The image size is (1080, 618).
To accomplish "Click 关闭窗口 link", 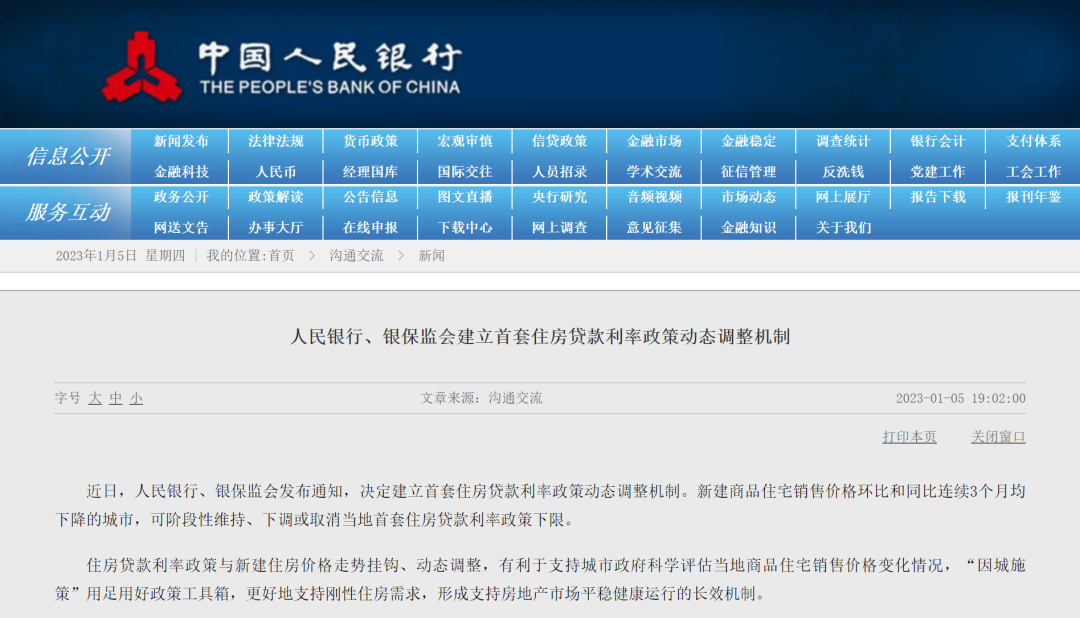I will point(998,437).
